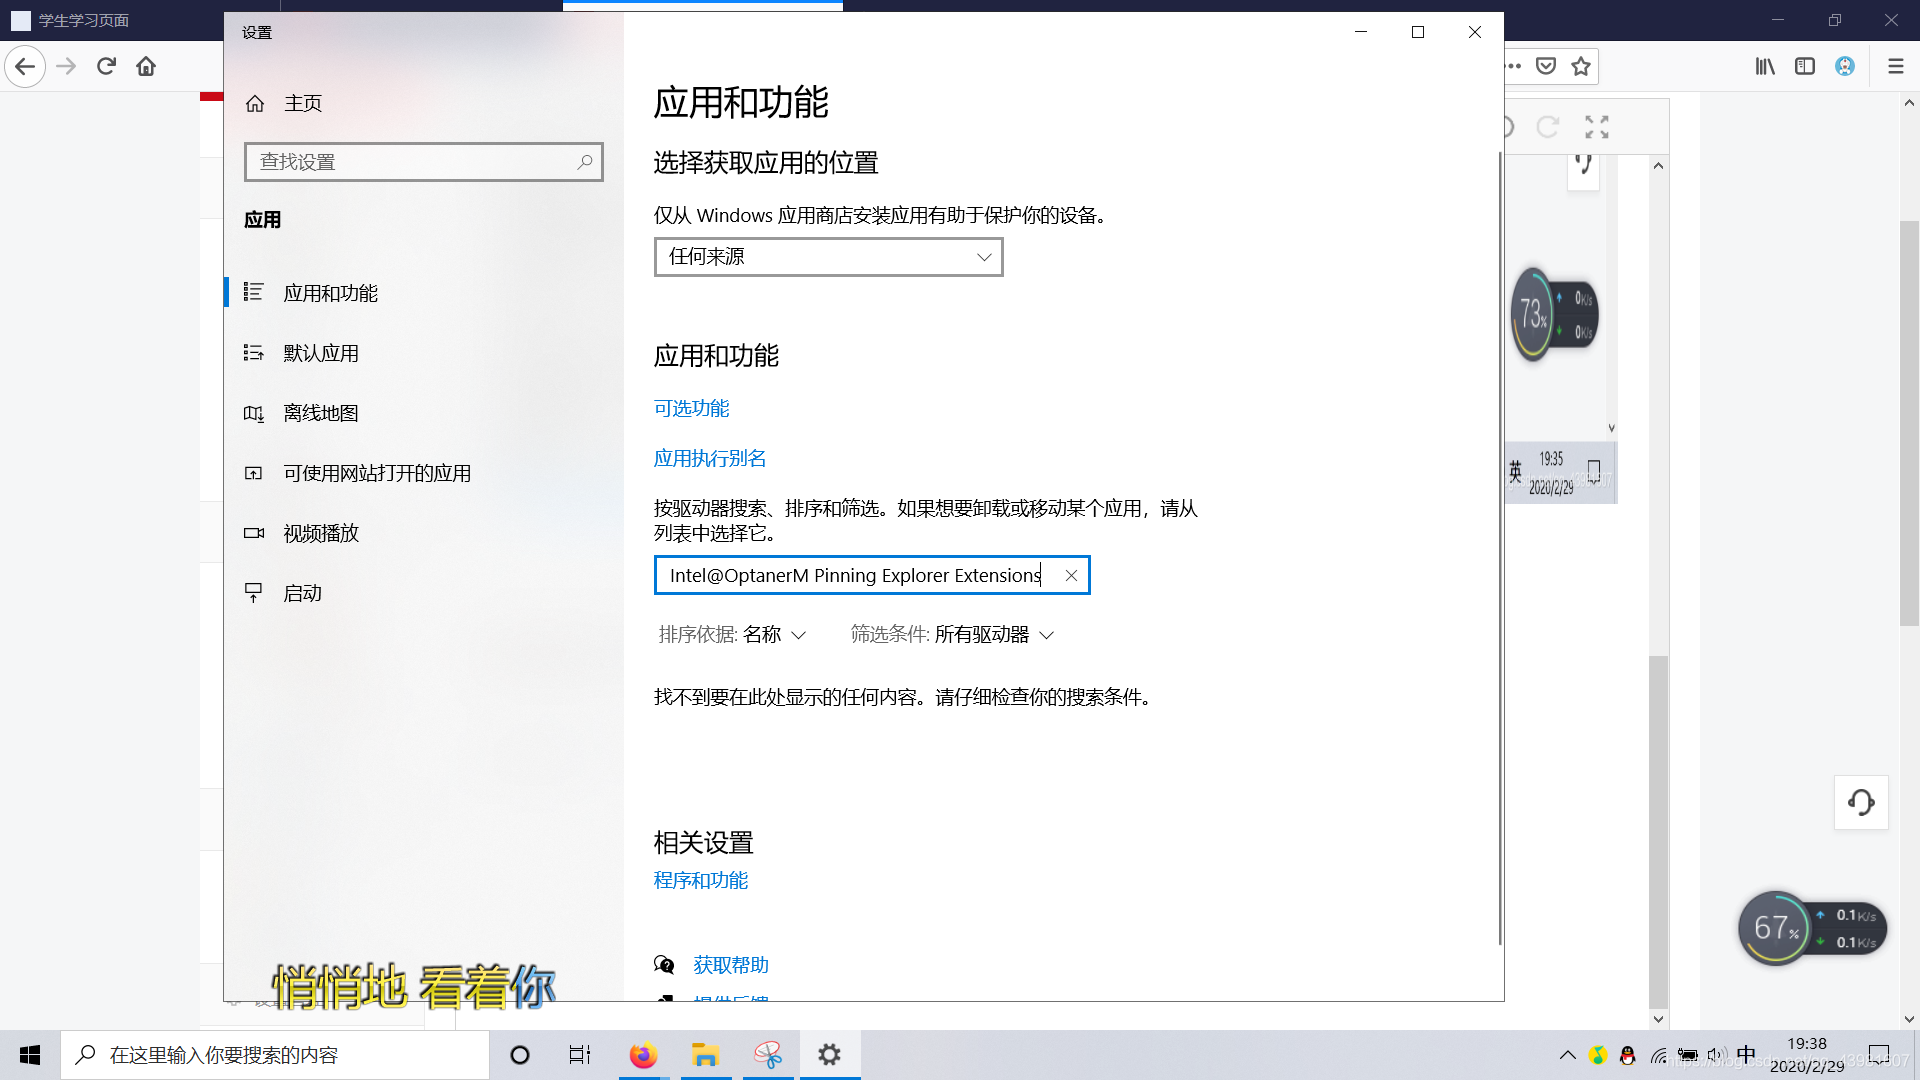The height and width of the screenshot is (1080, 1920).
Task: Open Task View on taskbar
Action: point(580,1055)
